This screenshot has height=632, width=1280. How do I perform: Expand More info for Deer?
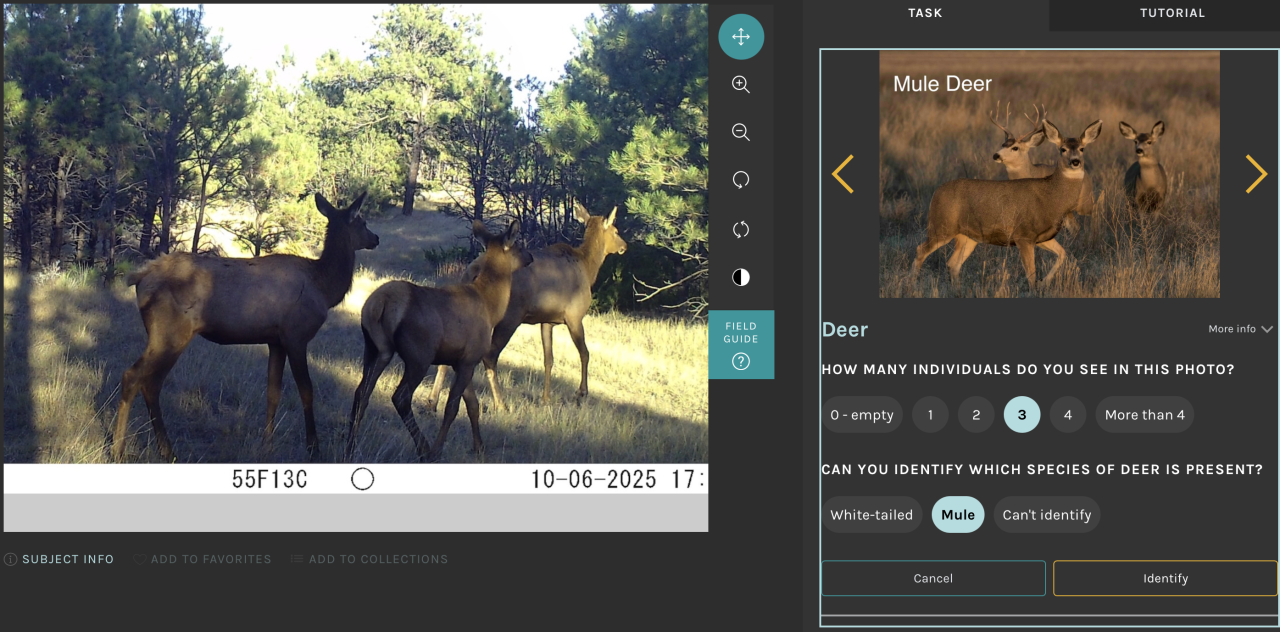tap(1240, 329)
